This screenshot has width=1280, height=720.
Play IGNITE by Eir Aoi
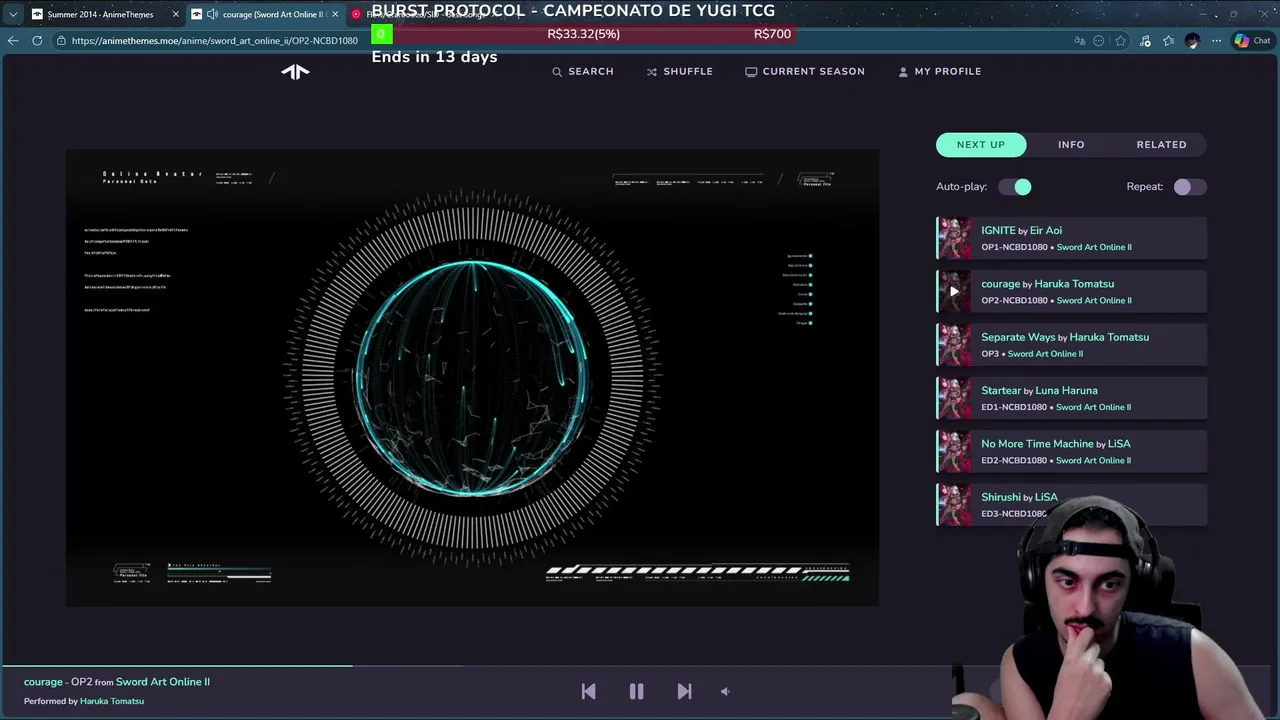[1072, 238]
